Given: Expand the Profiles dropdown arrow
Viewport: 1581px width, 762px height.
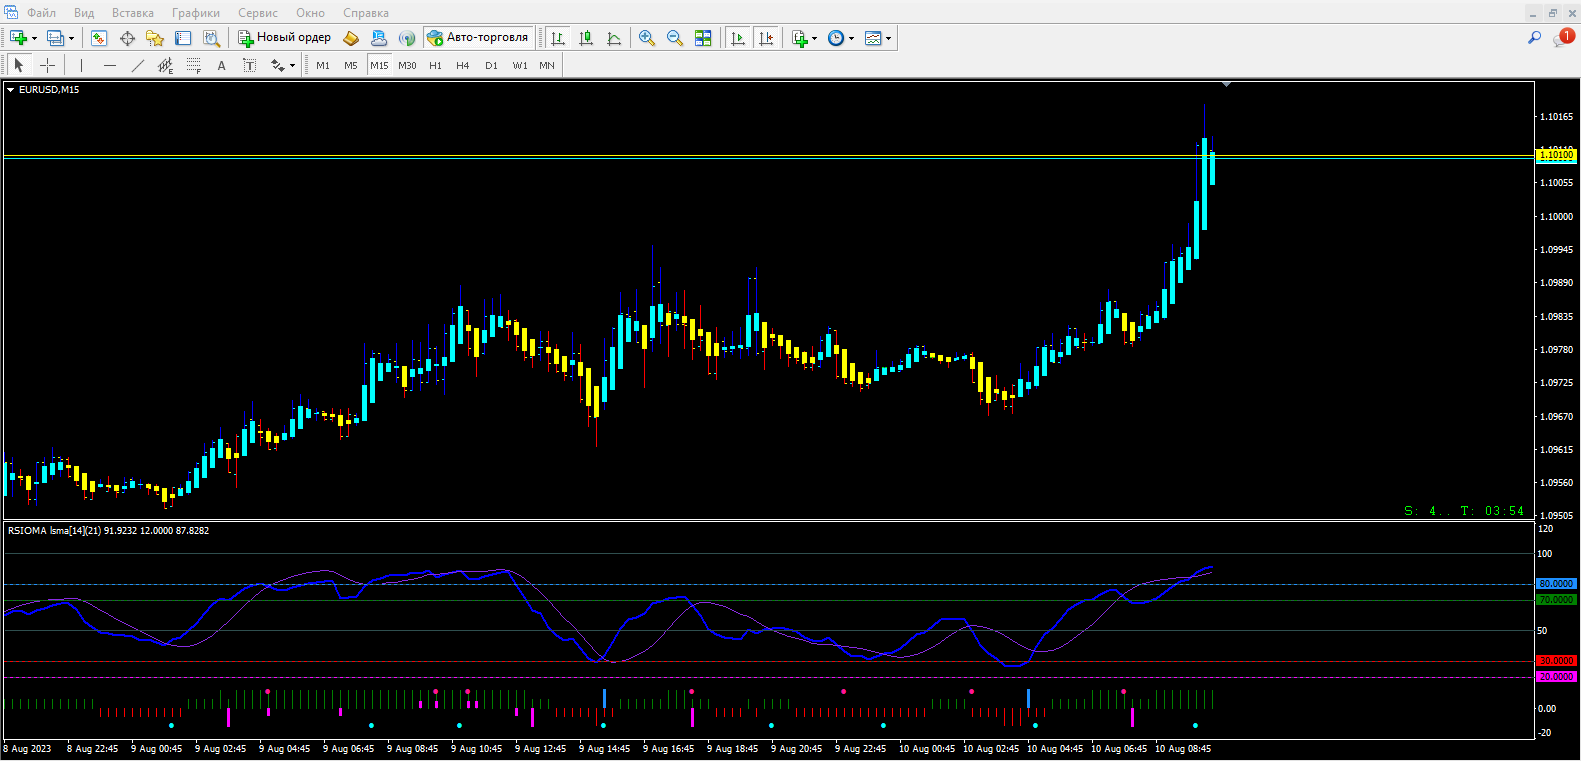Looking at the screenshot, I should [x=71, y=38].
